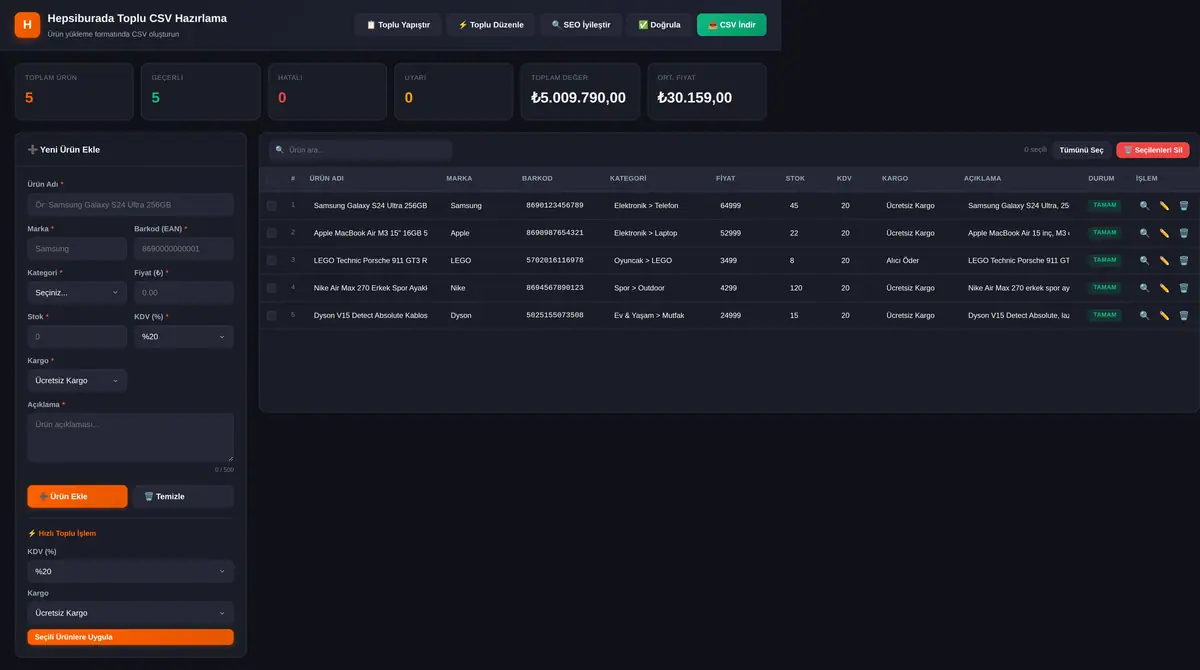1200x670 pixels.
Task: Select the Apple MacBook Air row checkbox
Action: click(x=271, y=233)
